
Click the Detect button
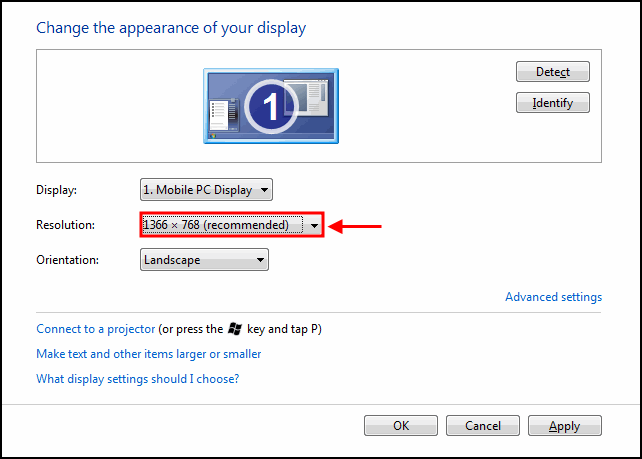(552, 72)
